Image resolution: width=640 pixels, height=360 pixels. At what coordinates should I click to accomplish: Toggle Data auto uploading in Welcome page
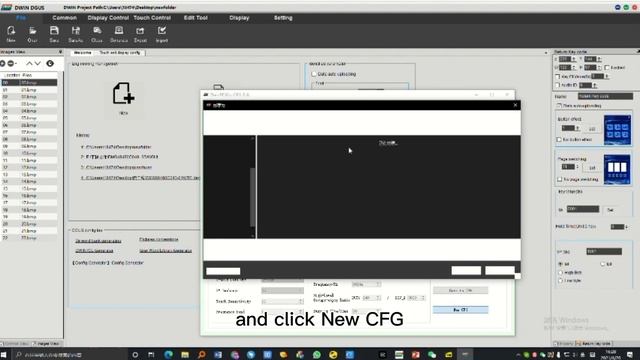(x=314, y=74)
